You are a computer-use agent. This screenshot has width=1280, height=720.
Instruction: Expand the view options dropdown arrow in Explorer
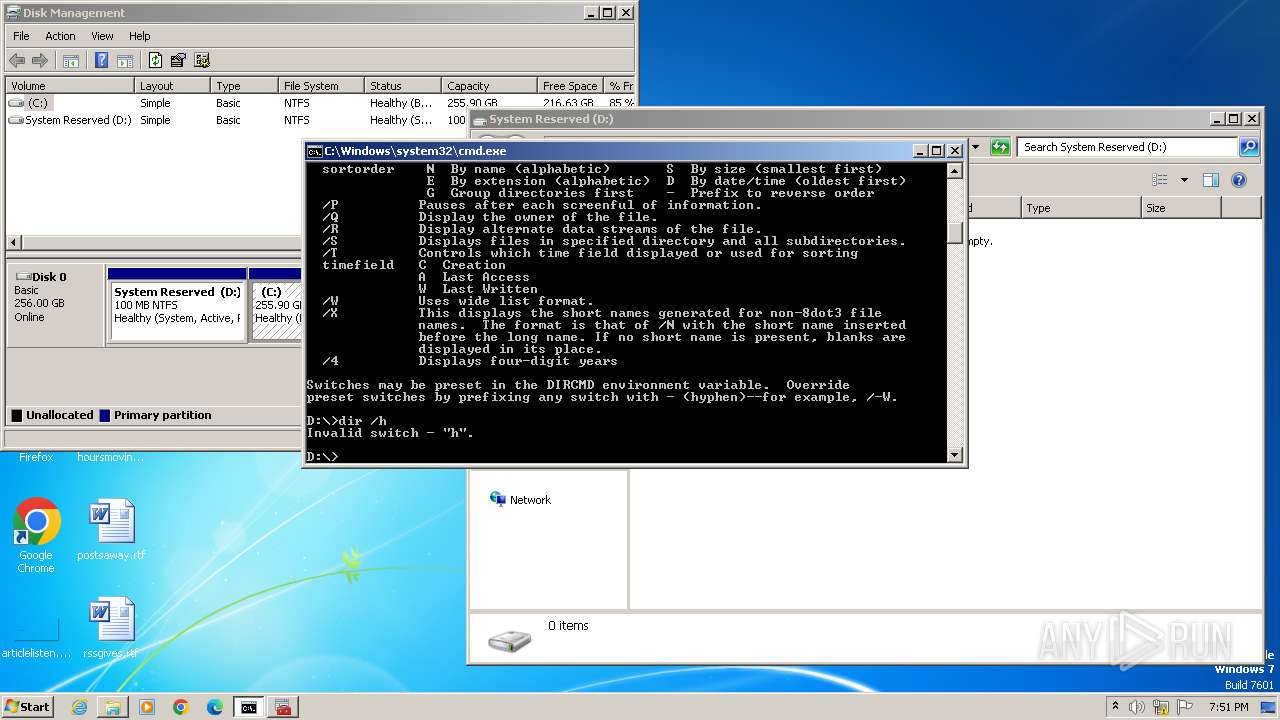1184,180
